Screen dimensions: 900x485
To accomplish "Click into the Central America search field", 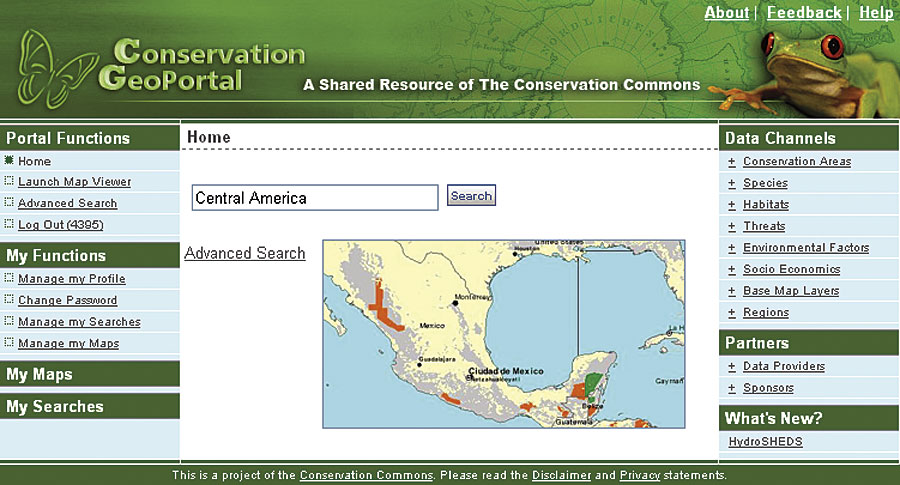I will 315,197.
